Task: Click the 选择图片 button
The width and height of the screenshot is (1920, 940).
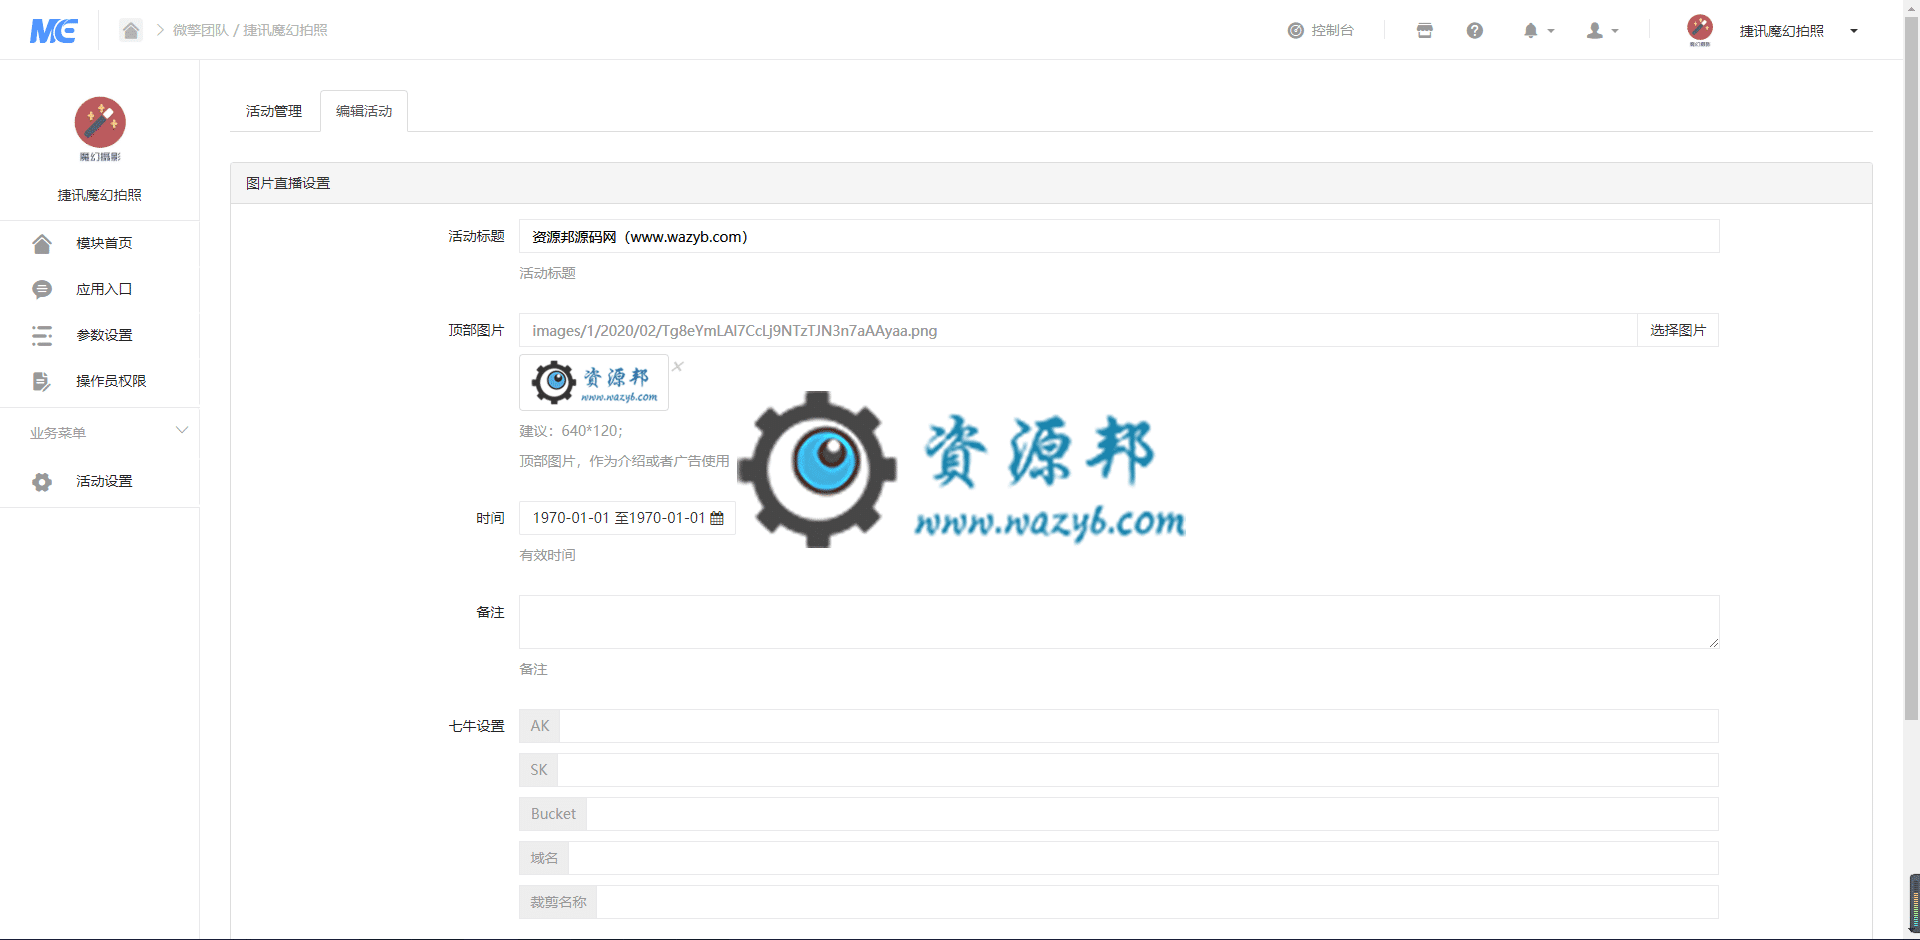Action: click(x=1678, y=330)
